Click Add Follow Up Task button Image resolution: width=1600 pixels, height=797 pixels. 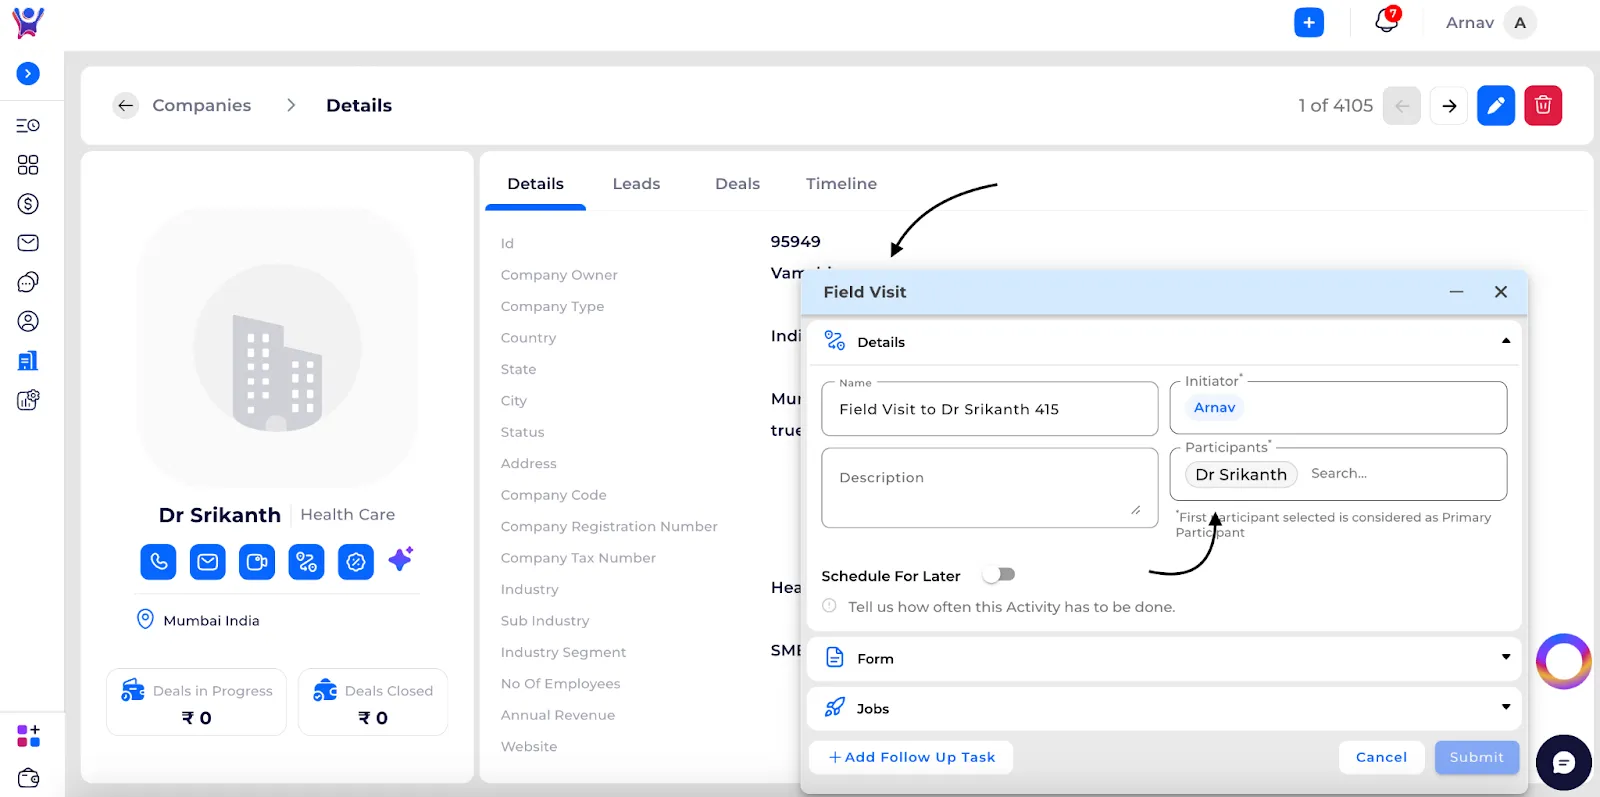point(911,757)
